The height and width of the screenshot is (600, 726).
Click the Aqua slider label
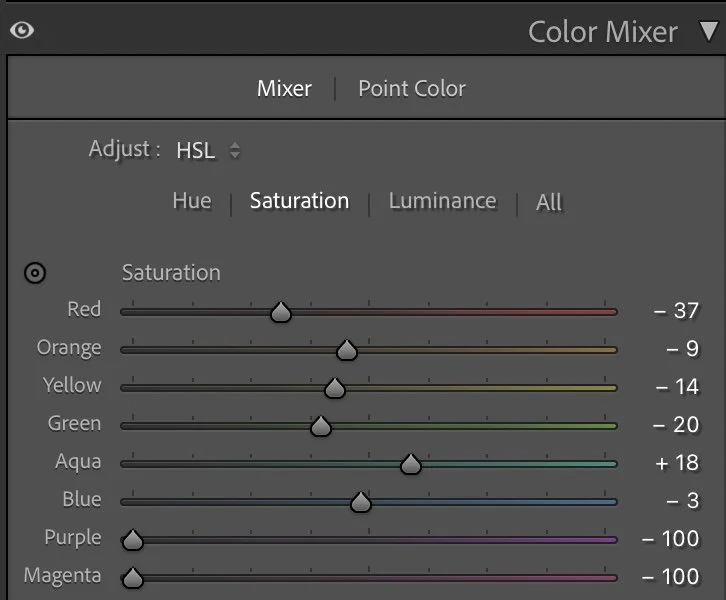click(78, 462)
